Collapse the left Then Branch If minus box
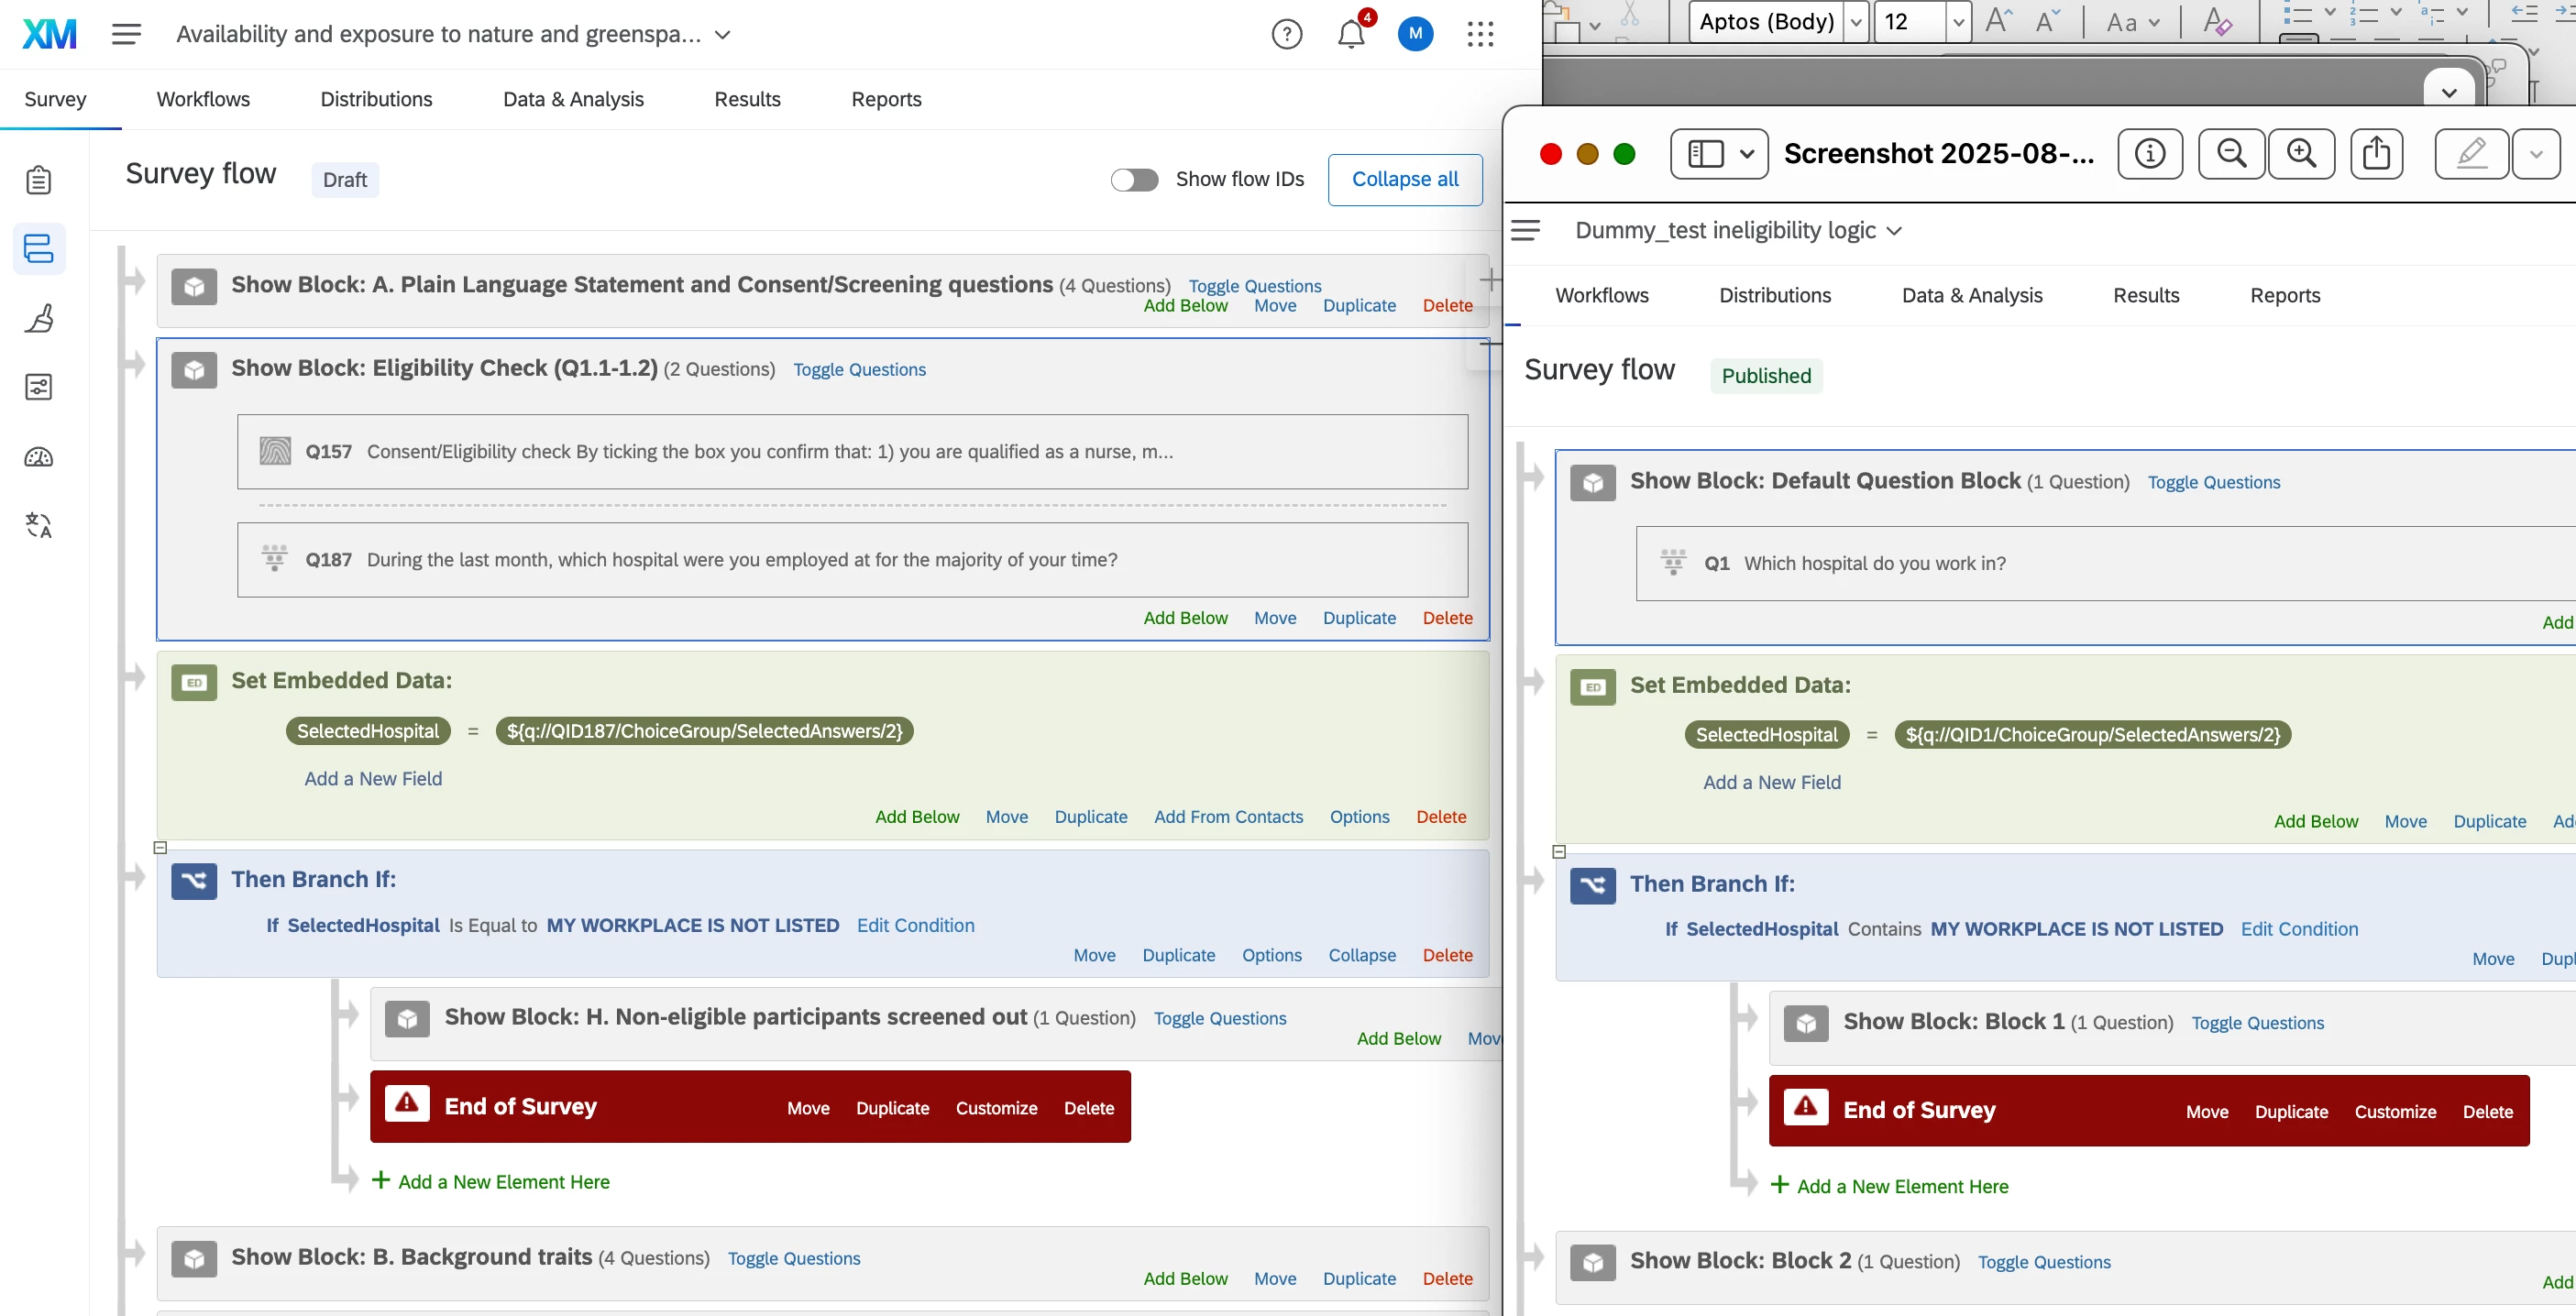Viewport: 2576px width, 1316px height. [160, 847]
